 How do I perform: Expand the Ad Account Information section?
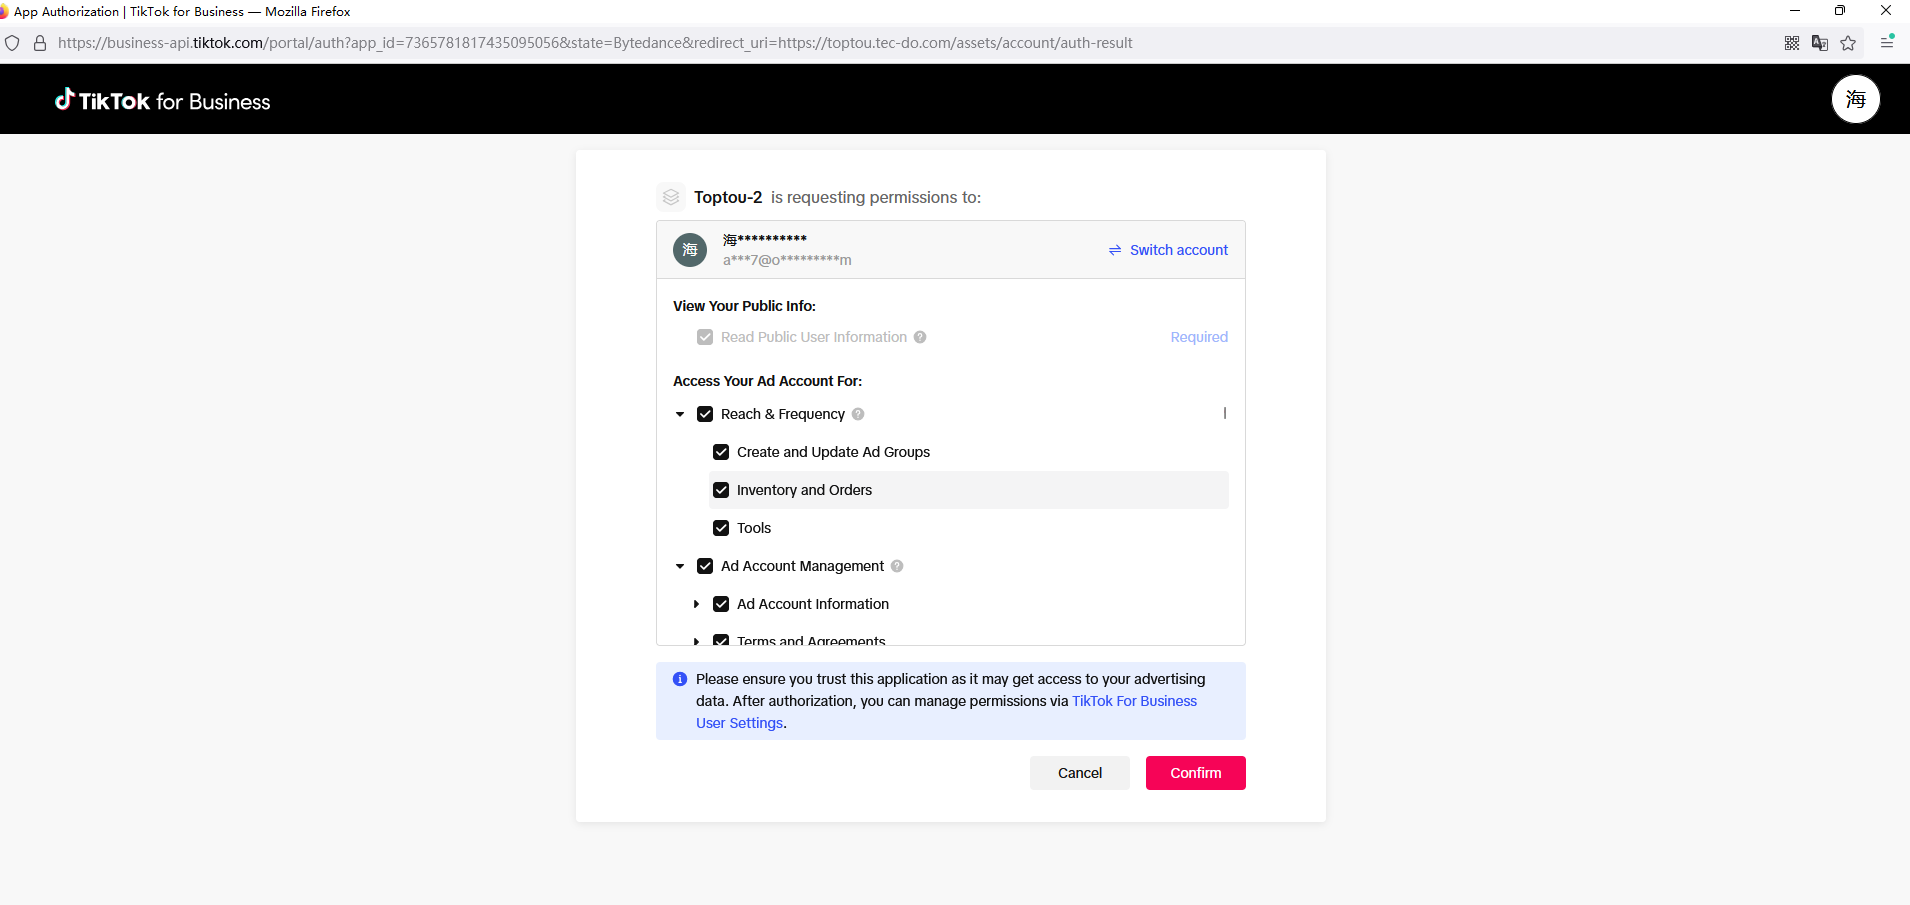tap(696, 604)
